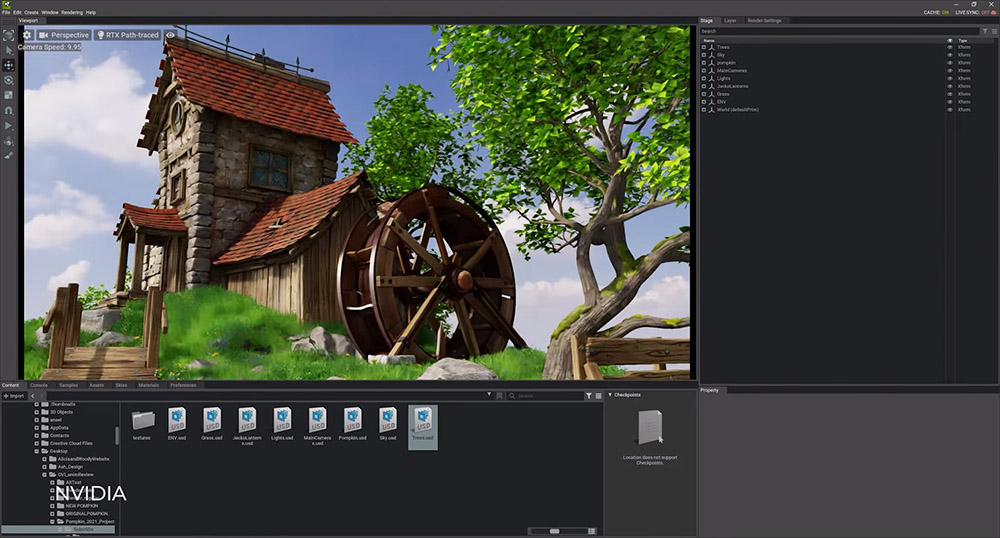Click the Import button
Screen dimensions: 1000x538
tap(14, 396)
